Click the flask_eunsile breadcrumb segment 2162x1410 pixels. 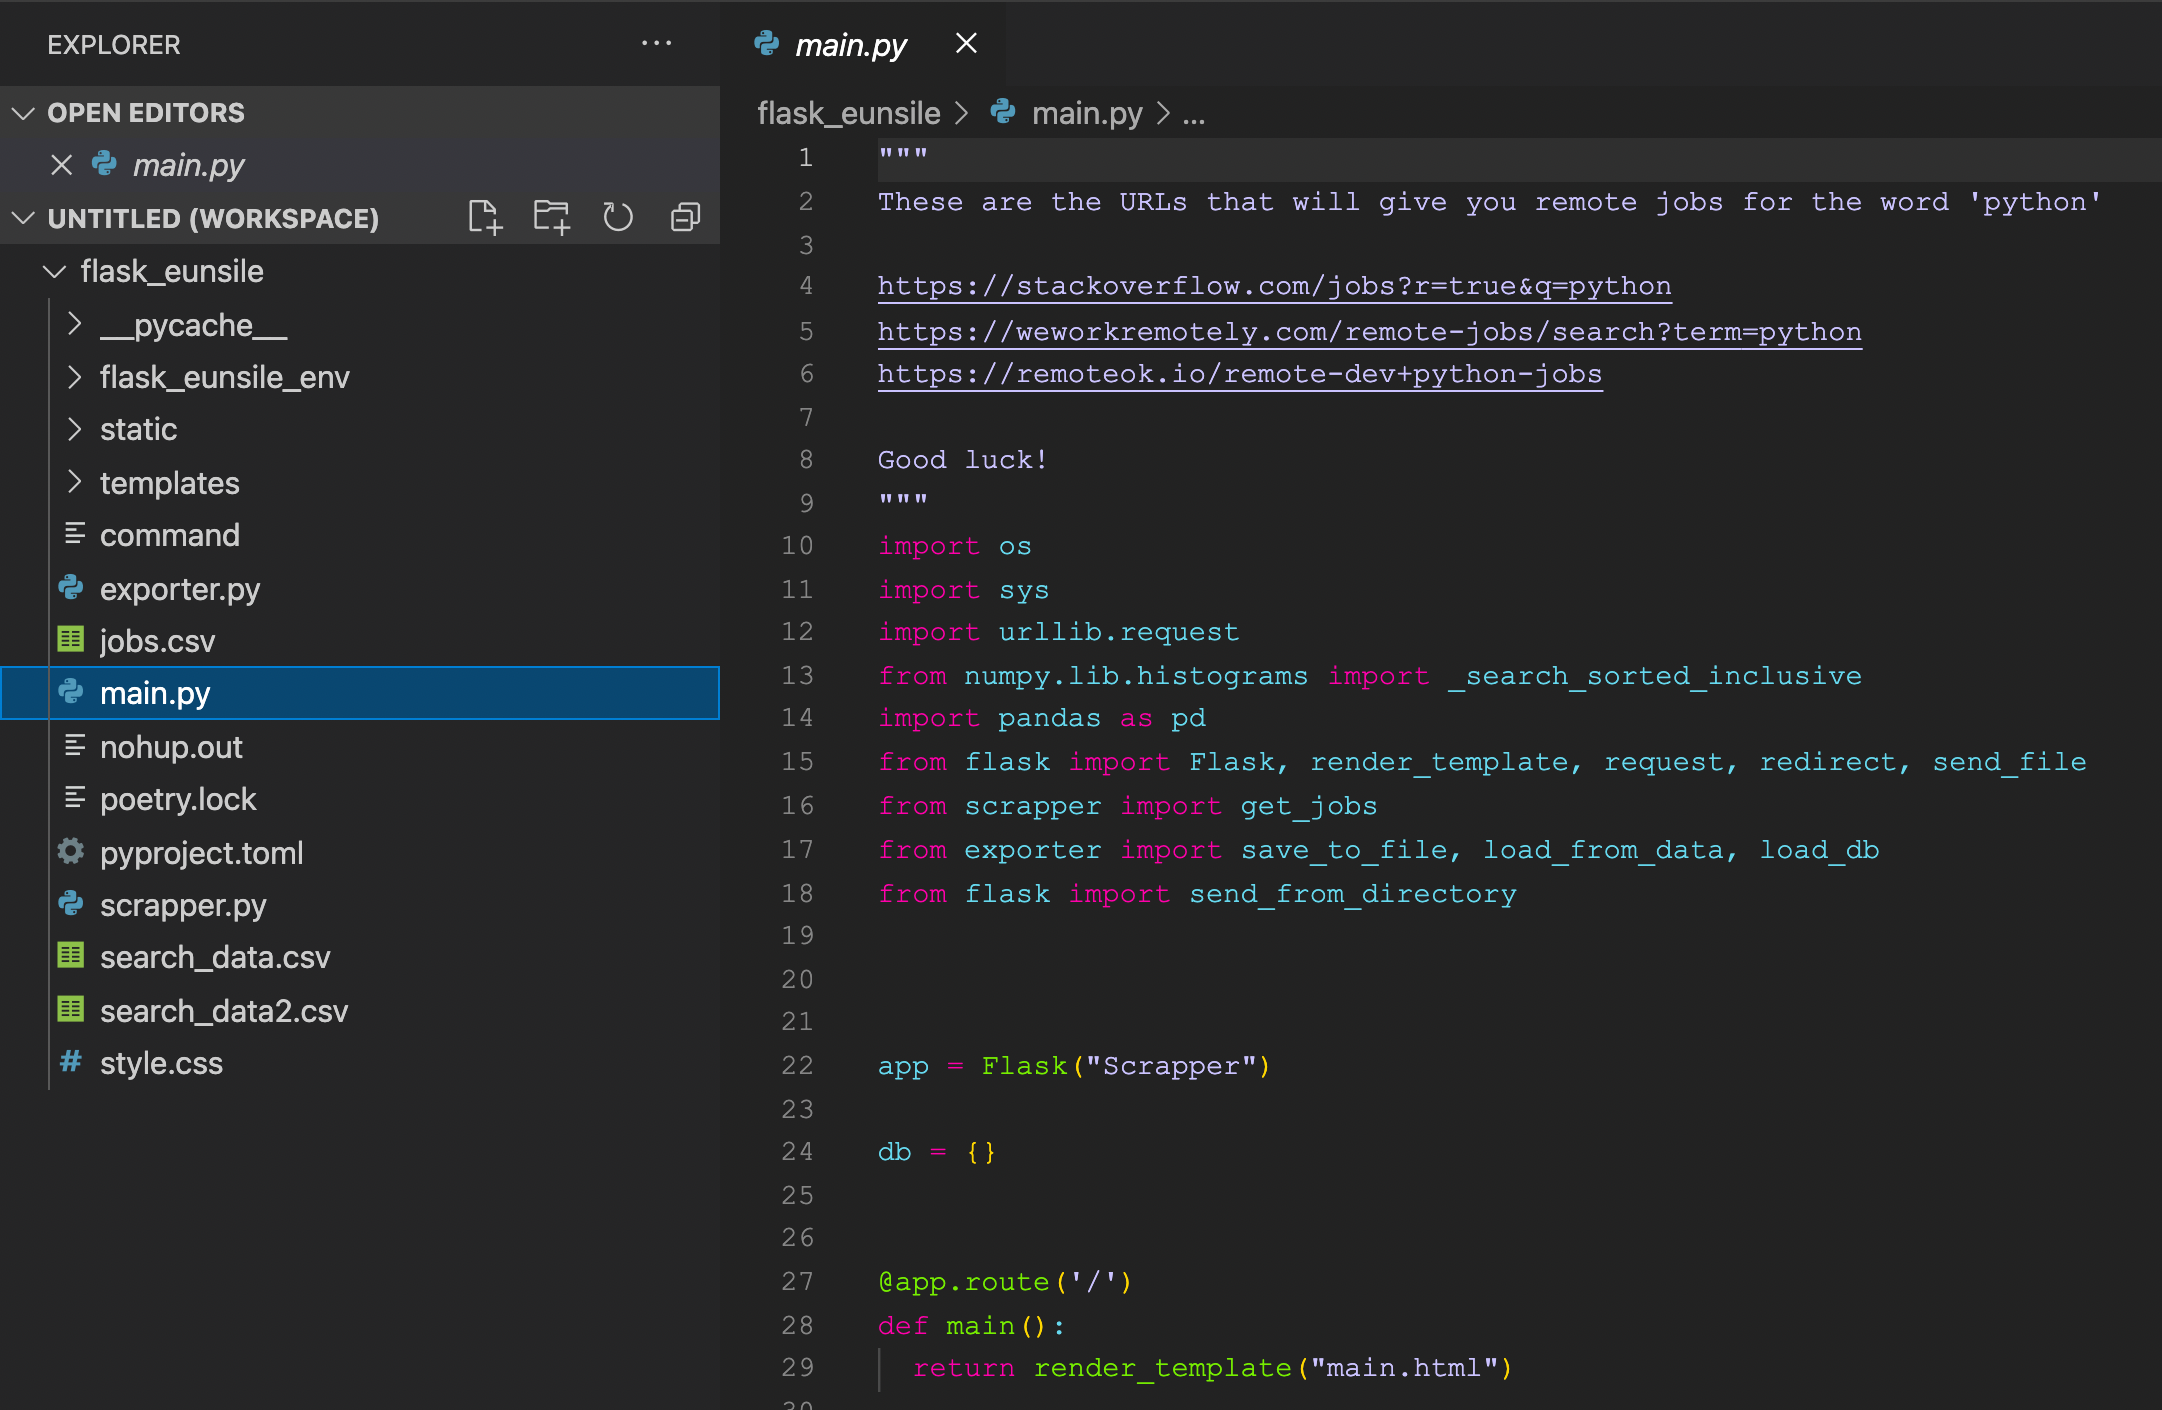tap(848, 114)
